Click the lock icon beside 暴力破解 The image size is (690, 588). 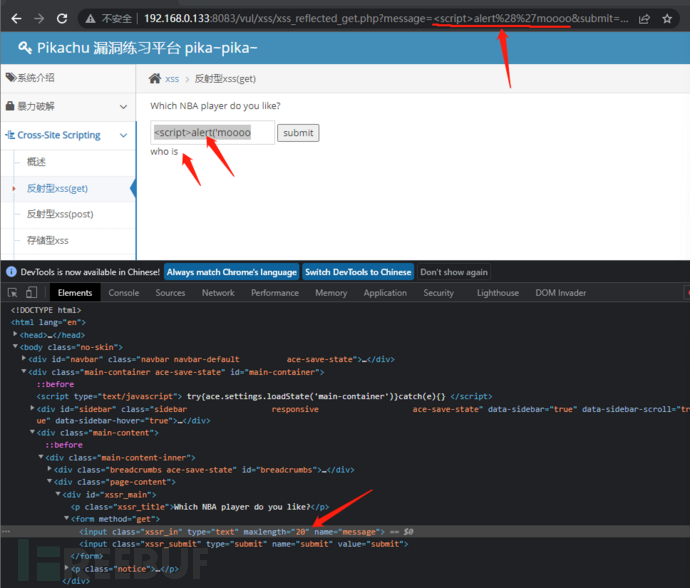pos(10,106)
